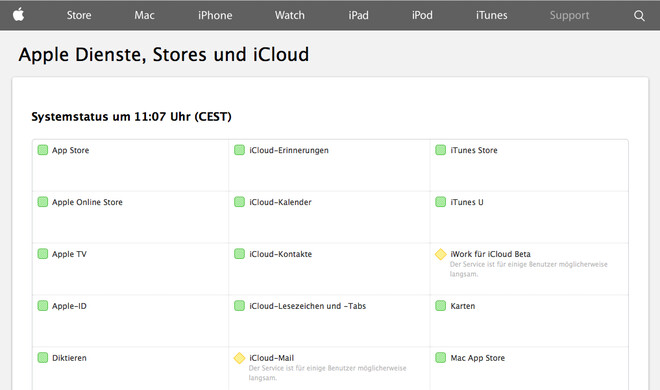Image resolution: width=660 pixels, height=390 pixels.
Task: Click the iCloud-Lesezeichen und -Tabs label
Action: [x=307, y=306]
